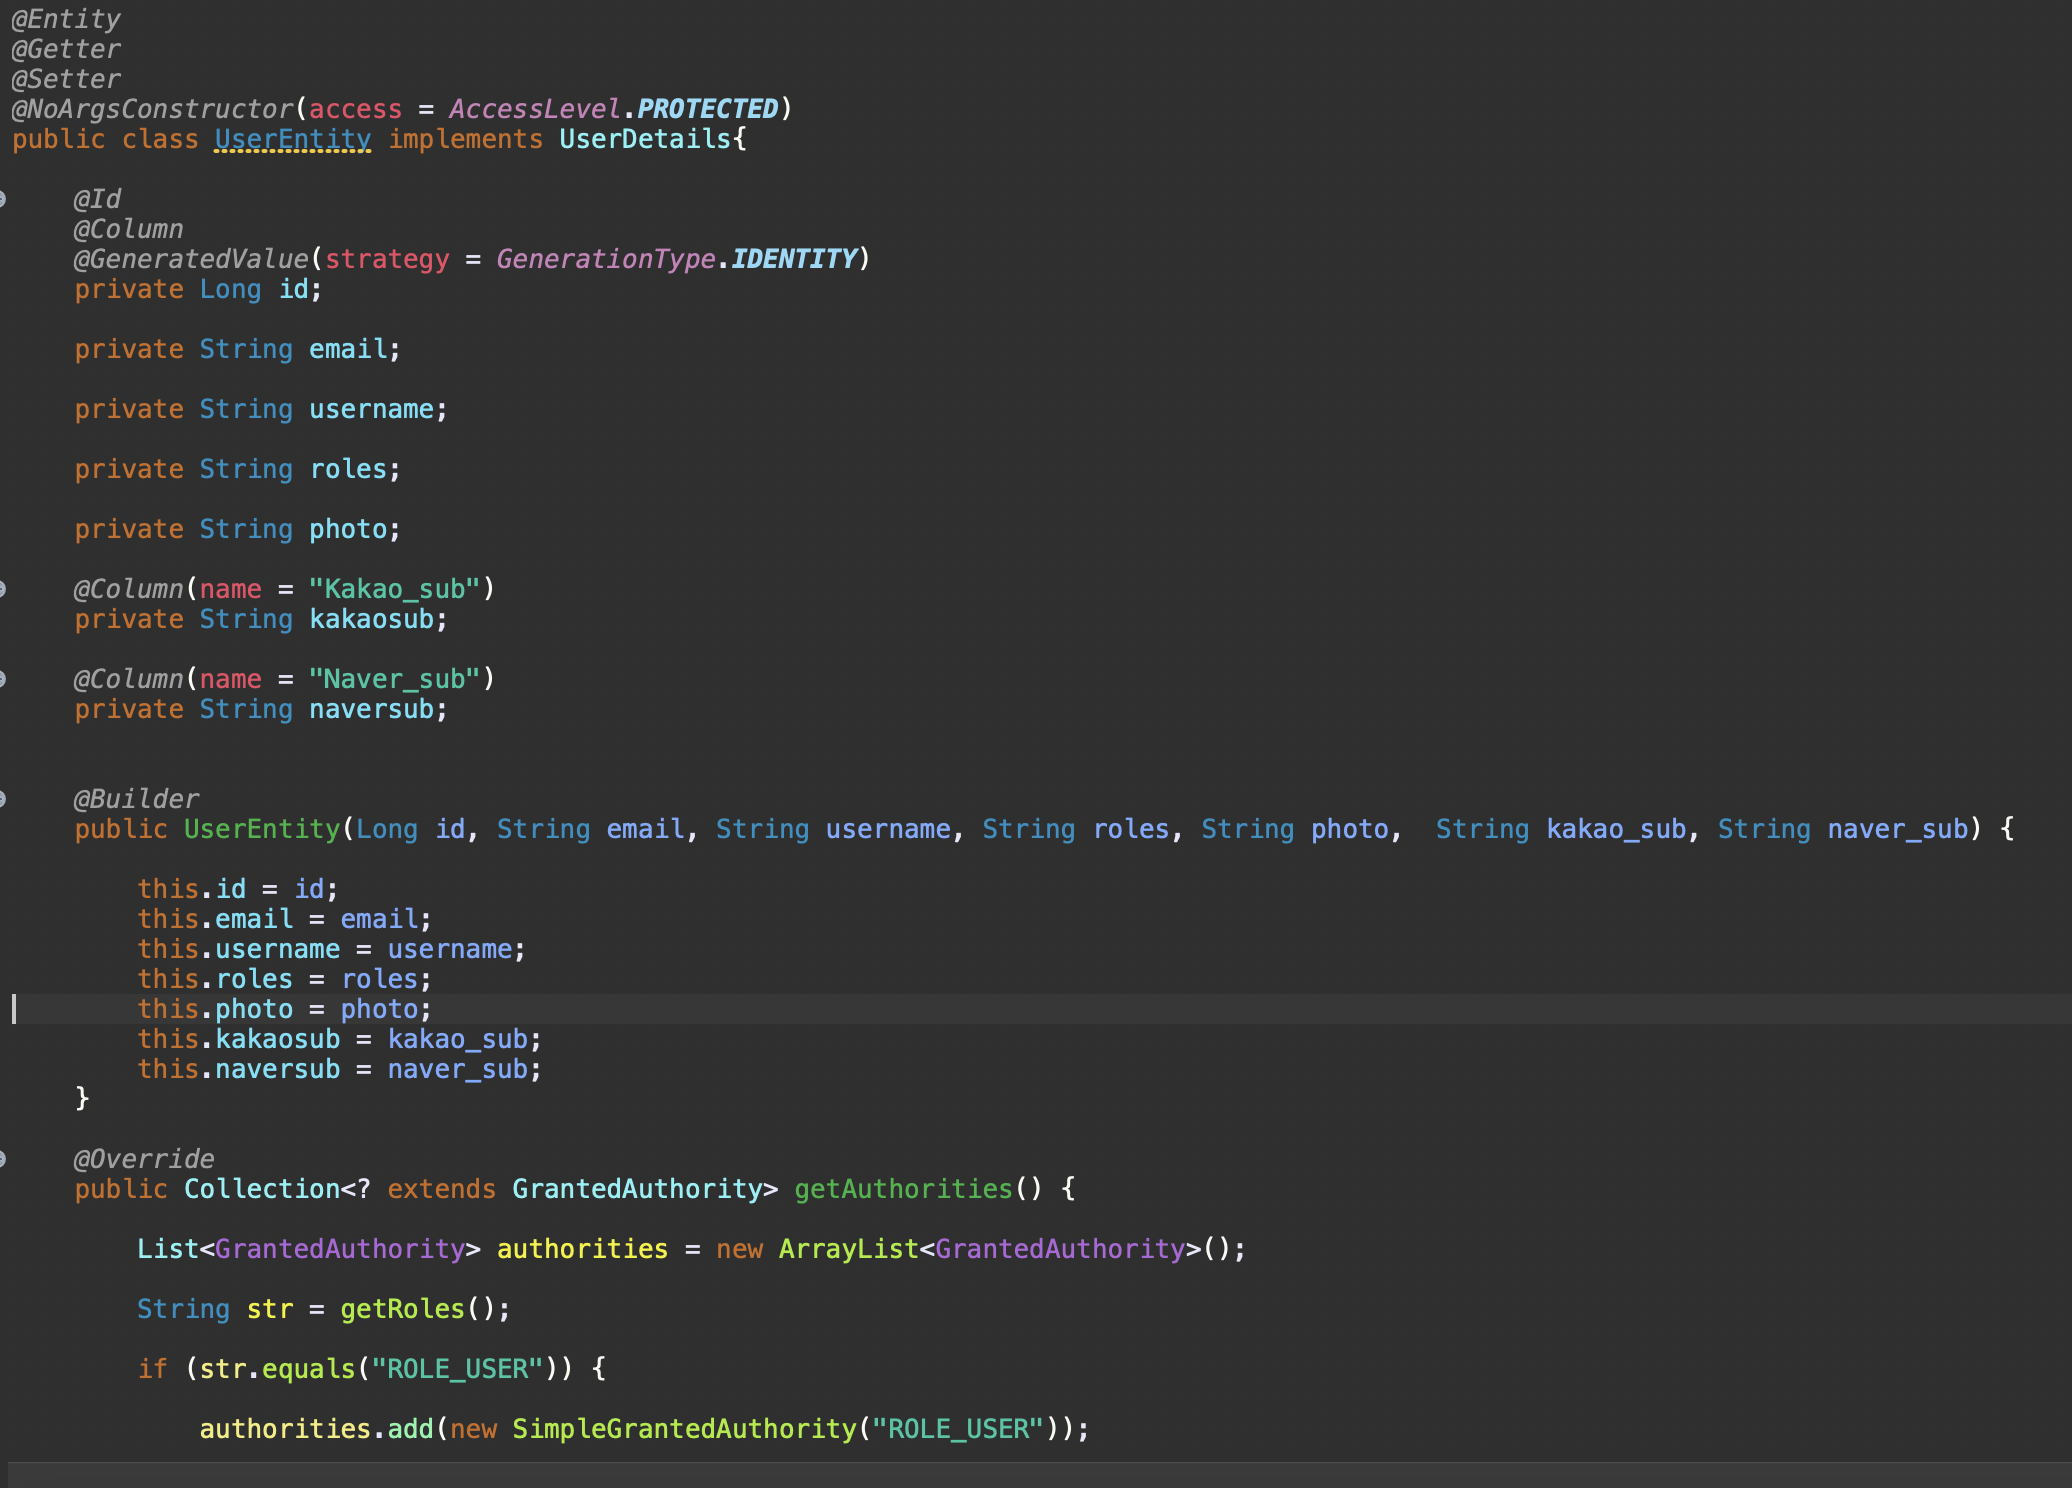The width and height of the screenshot is (2072, 1488).
Task: Collapse fold marker next to Naver_sub column annotation
Action: pyautogui.click(x=3, y=679)
